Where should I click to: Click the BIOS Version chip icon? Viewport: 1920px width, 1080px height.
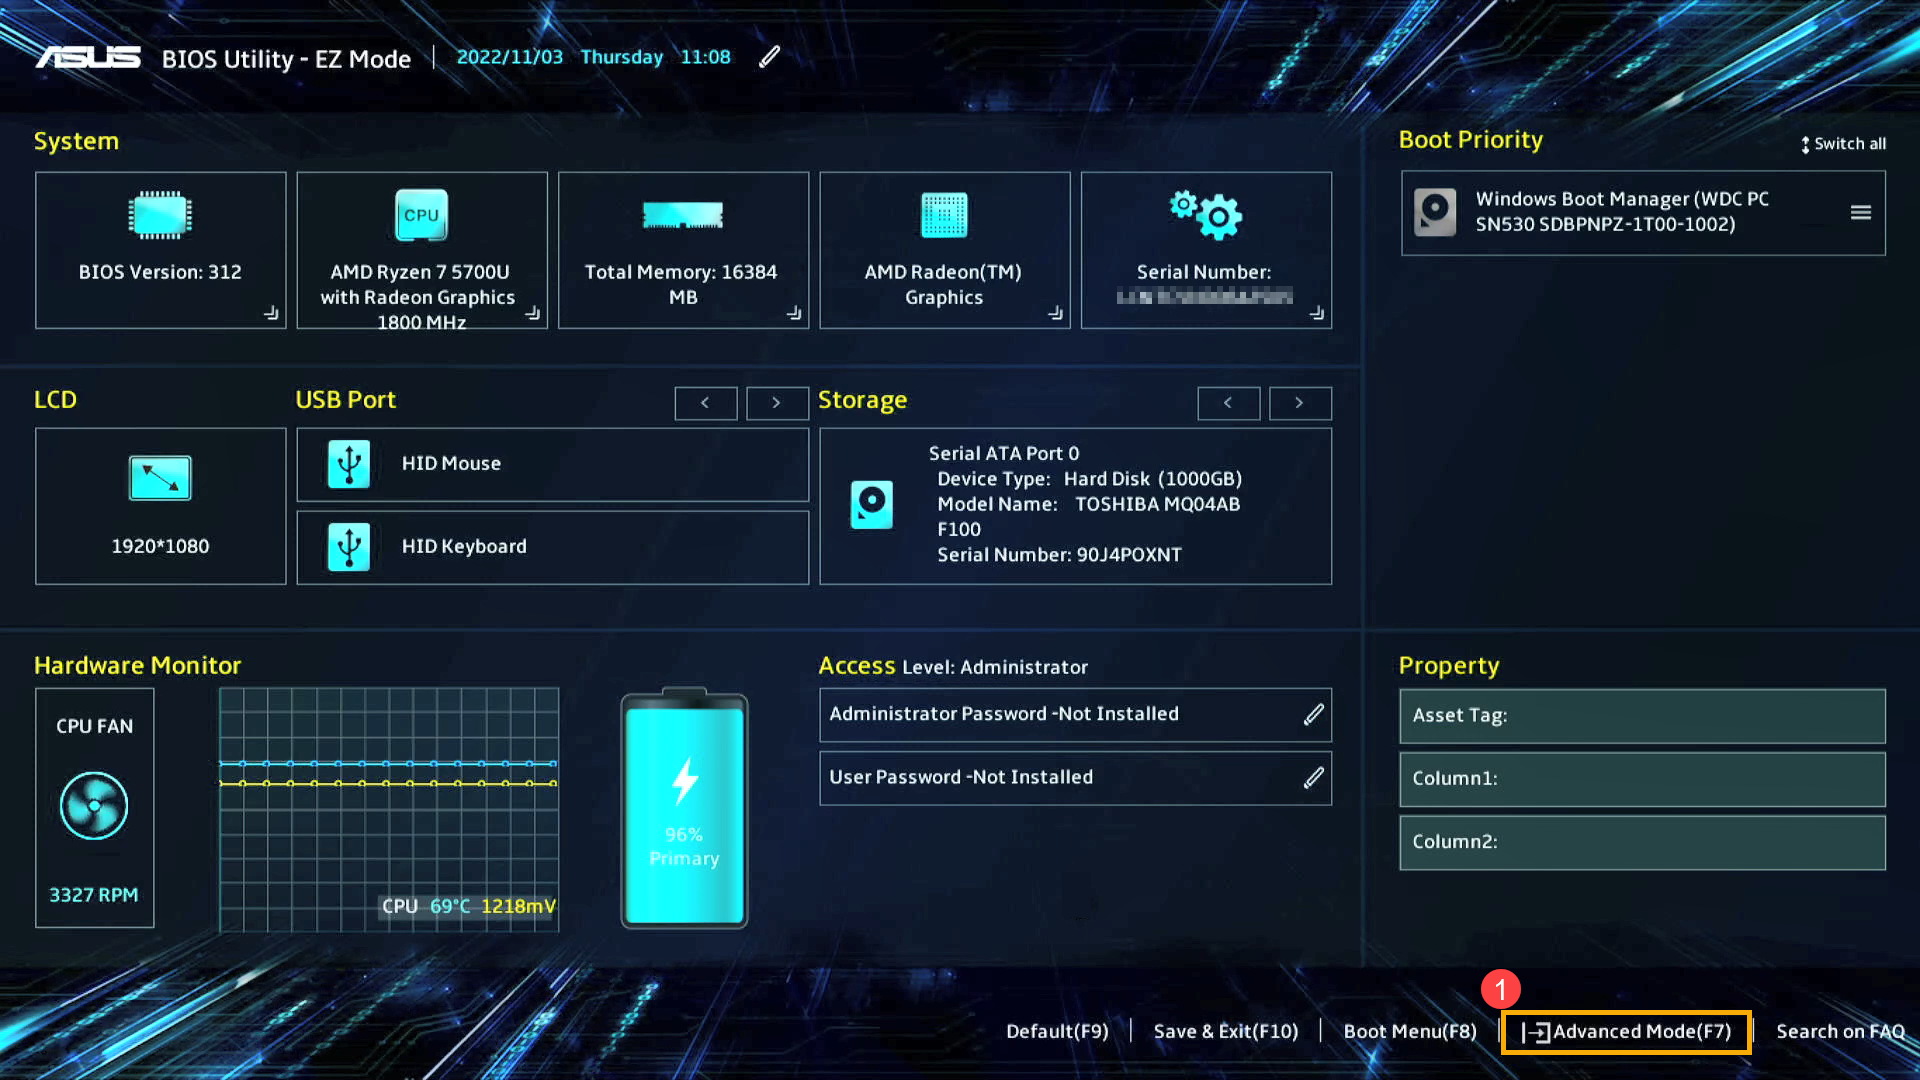160,215
